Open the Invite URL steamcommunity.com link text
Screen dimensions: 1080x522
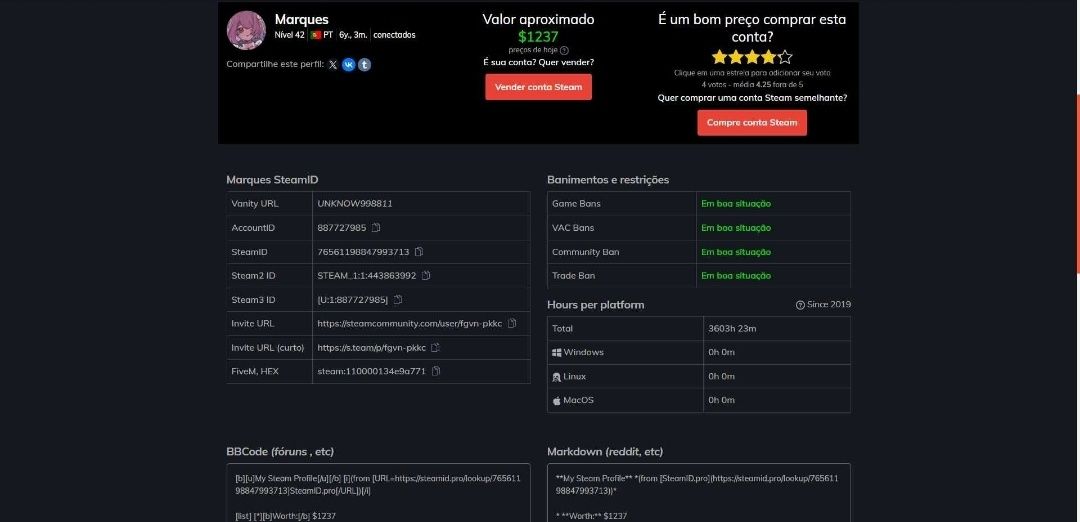click(410, 323)
